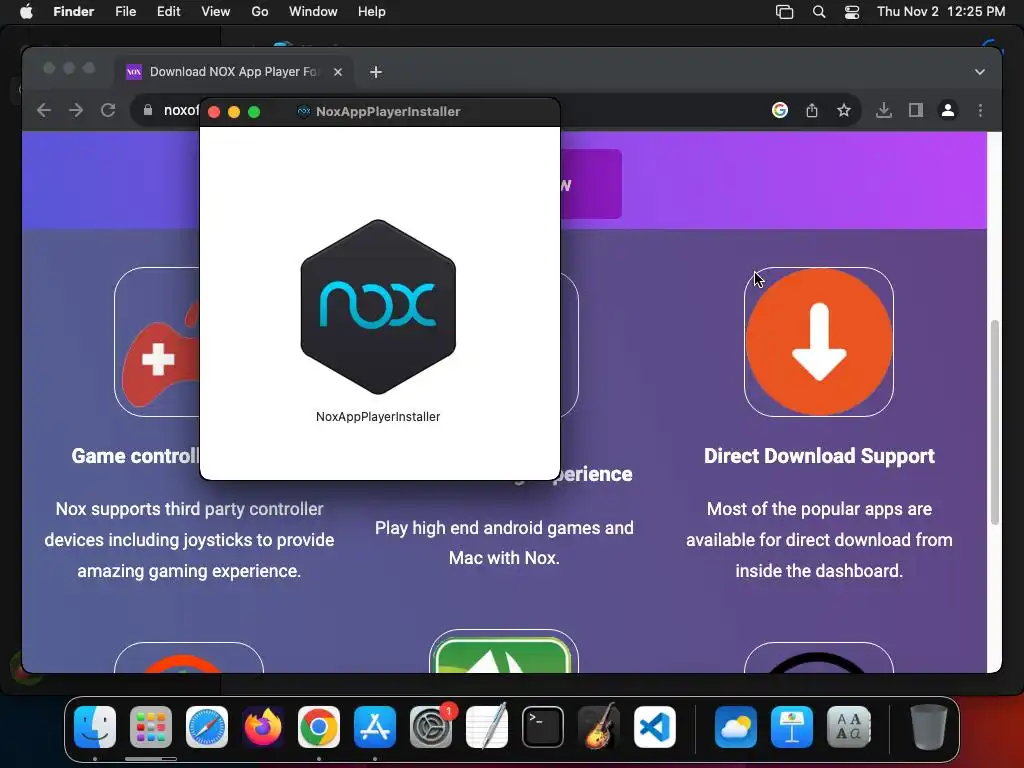Open Chrome downloads icon
This screenshot has width=1024, height=768.
click(x=884, y=110)
